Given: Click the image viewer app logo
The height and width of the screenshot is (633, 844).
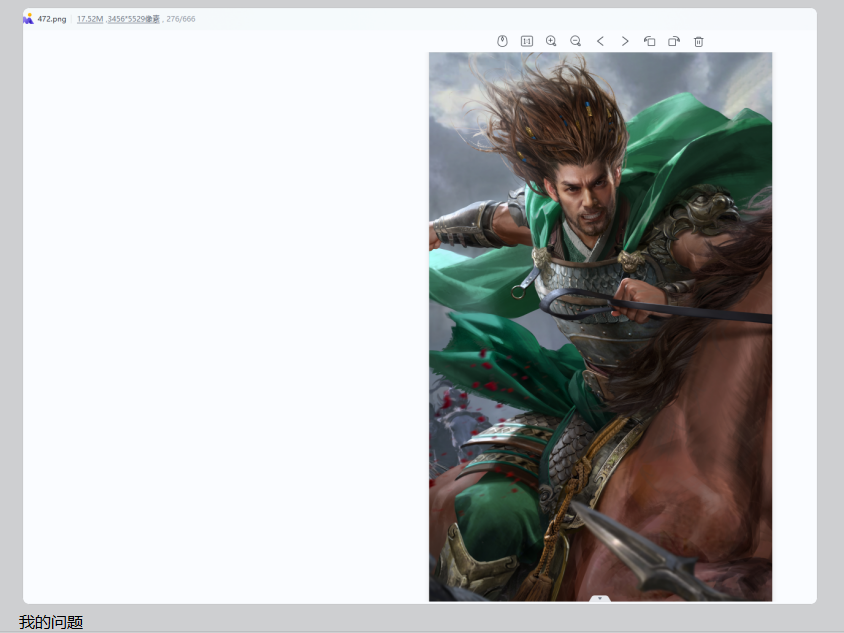Looking at the screenshot, I should (29, 19).
